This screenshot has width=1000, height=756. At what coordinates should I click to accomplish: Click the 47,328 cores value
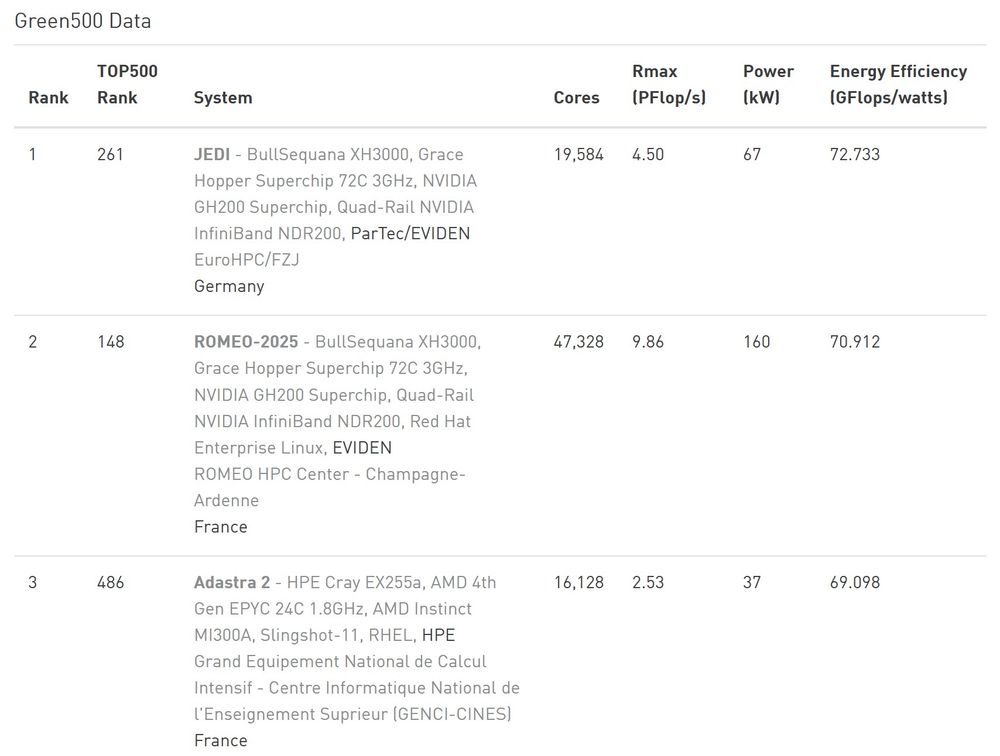click(x=578, y=342)
